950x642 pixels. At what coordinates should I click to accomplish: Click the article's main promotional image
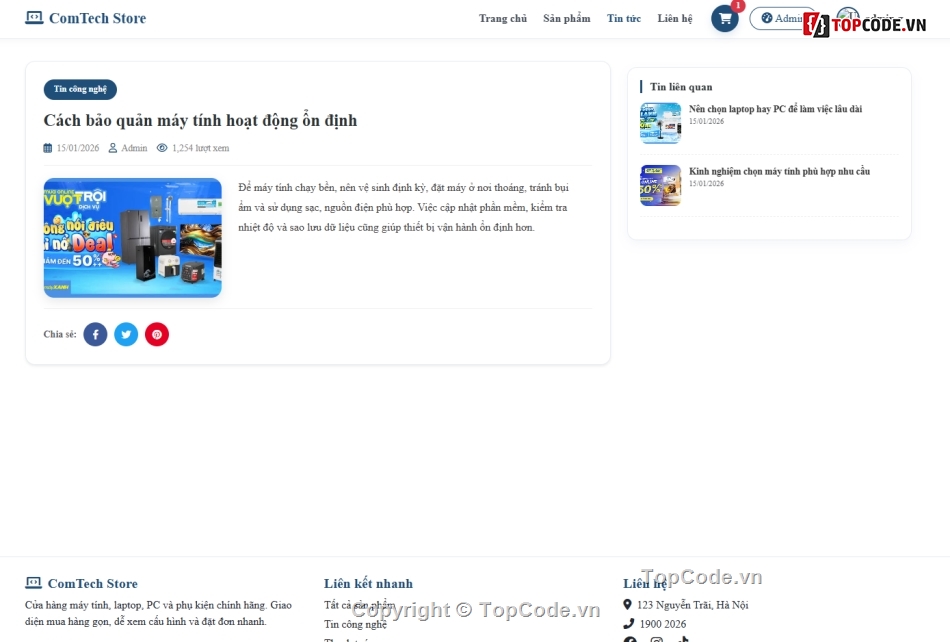tap(133, 237)
